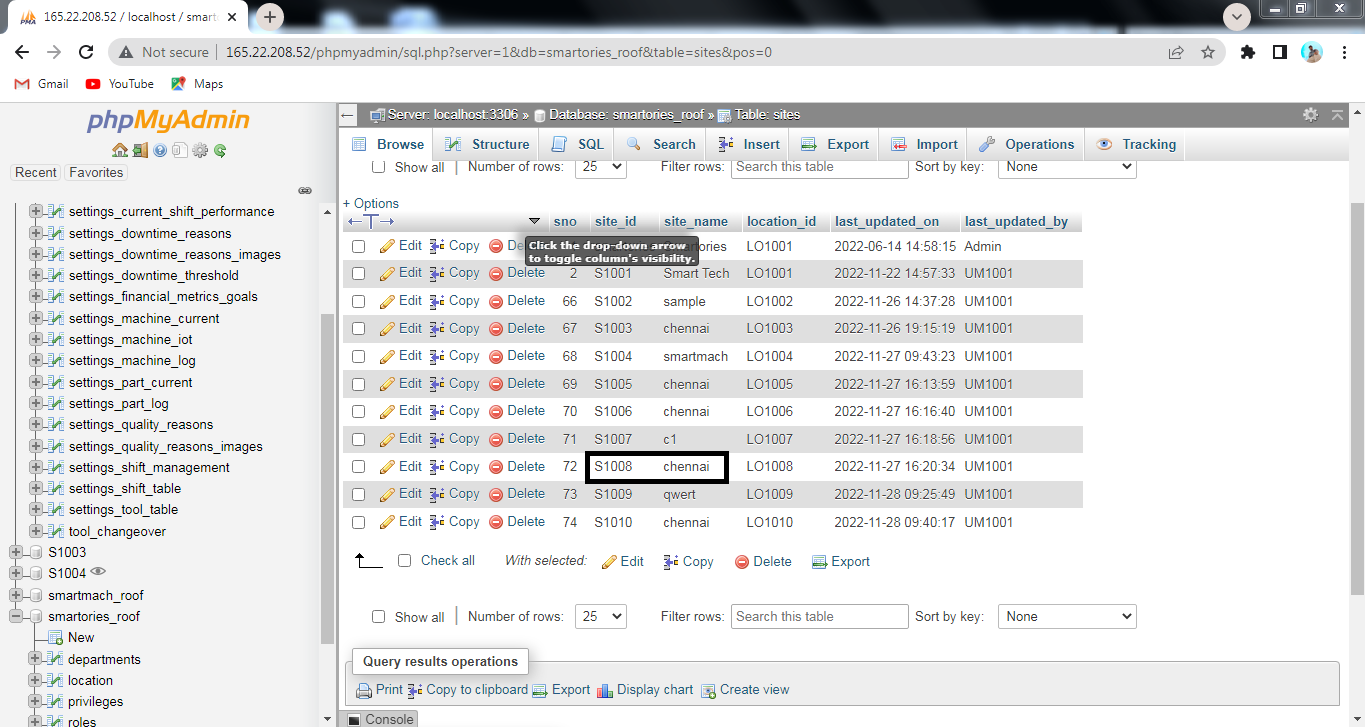Open the Number of rows dropdown

tap(600, 167)
